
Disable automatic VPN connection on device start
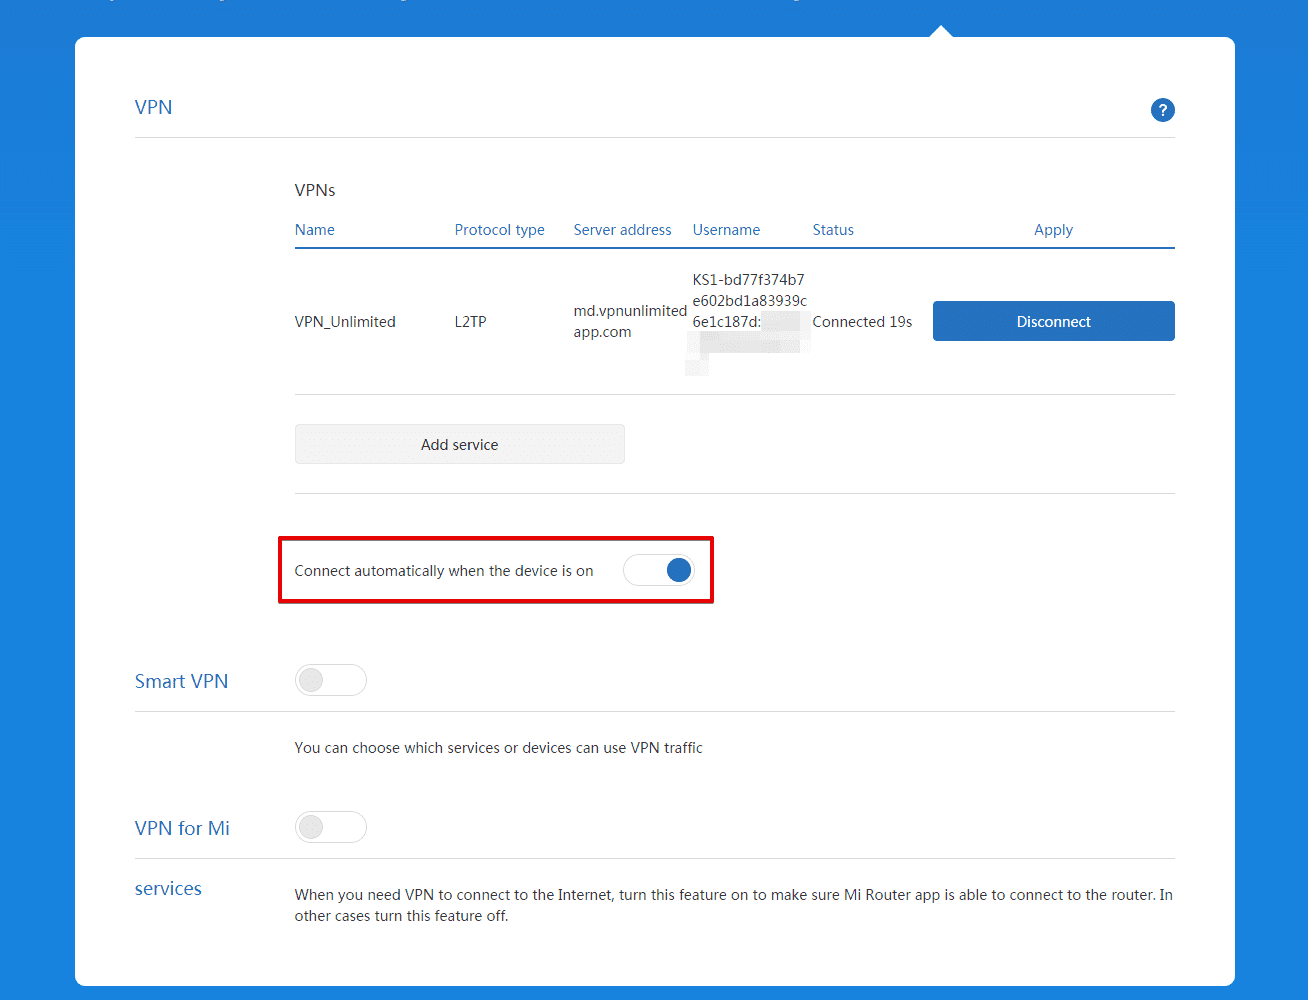pos(659,569)
